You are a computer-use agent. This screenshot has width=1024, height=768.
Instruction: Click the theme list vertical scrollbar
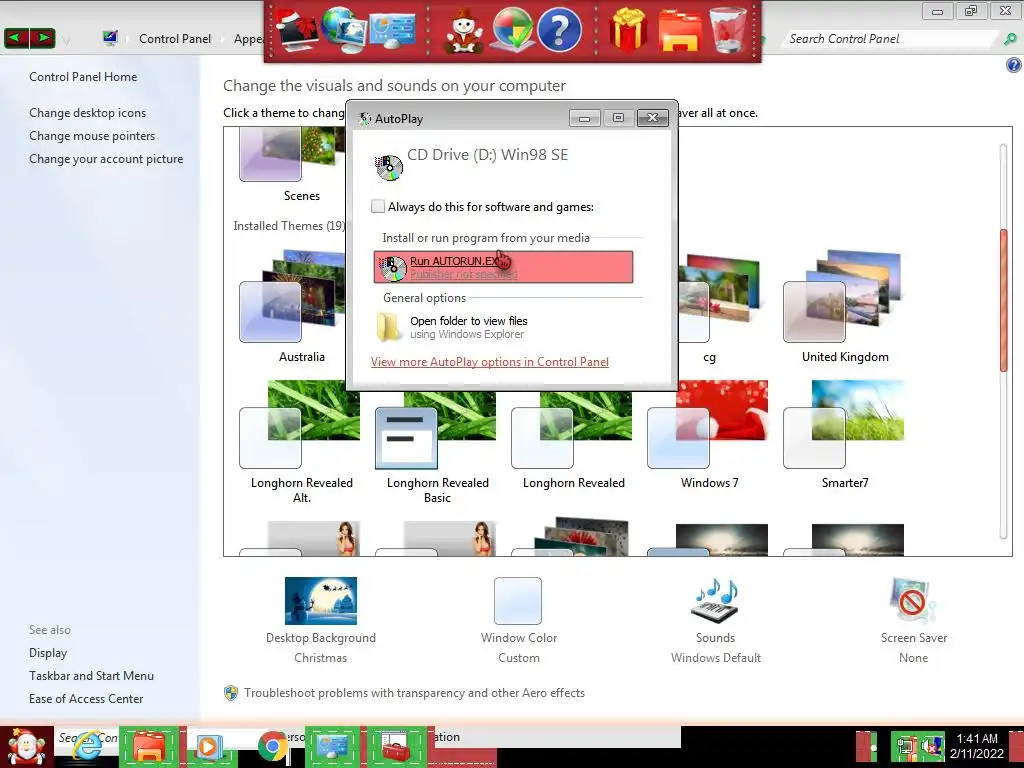point(1004,300)
